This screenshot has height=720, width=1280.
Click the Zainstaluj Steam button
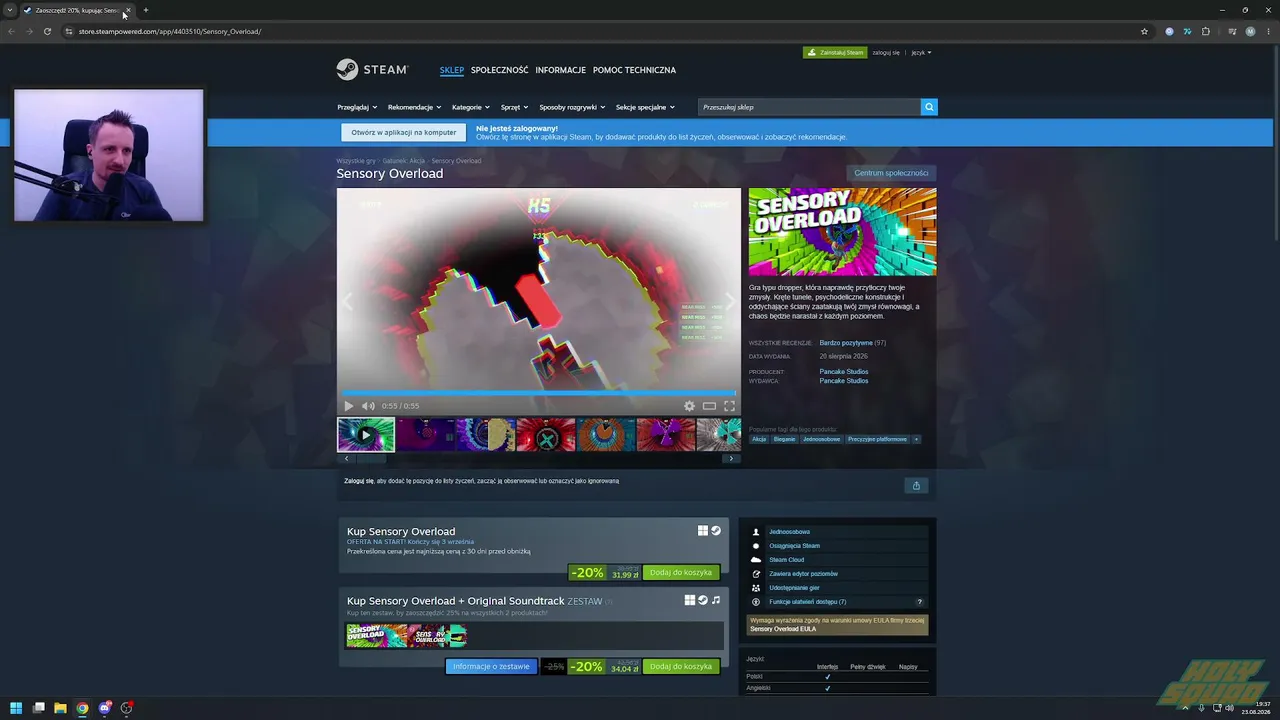835,52
